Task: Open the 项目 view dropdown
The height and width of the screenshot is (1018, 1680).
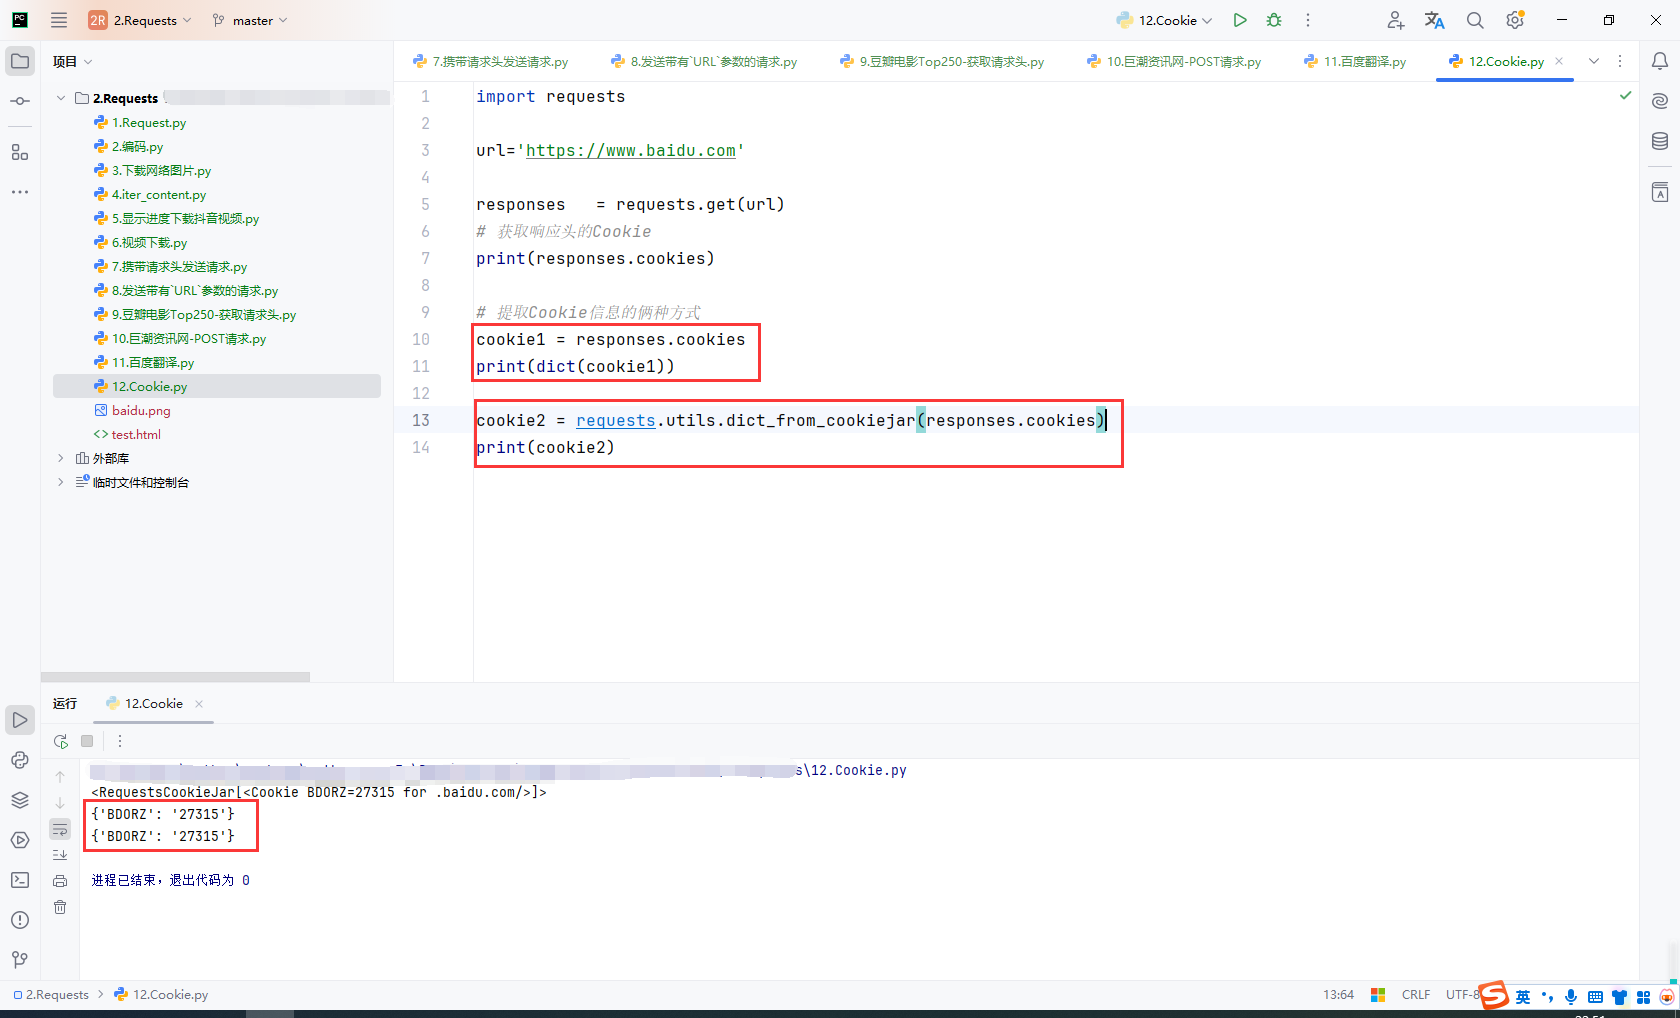Action: coord(73,61)
